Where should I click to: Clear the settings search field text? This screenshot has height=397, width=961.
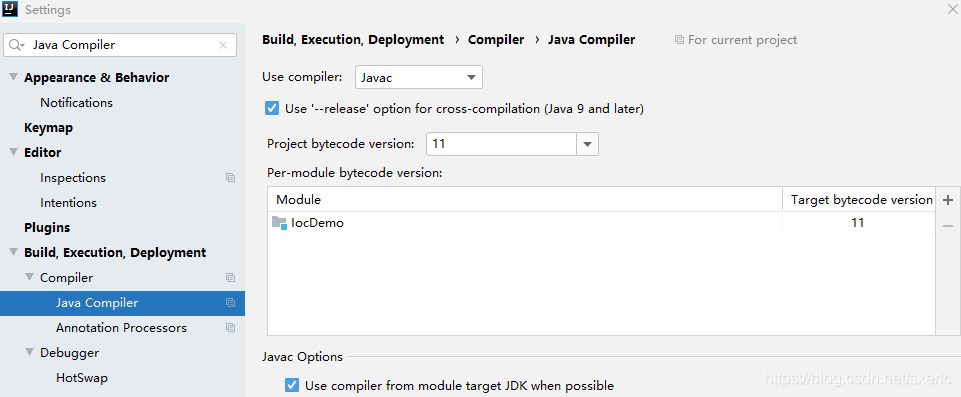click(223, 45)
